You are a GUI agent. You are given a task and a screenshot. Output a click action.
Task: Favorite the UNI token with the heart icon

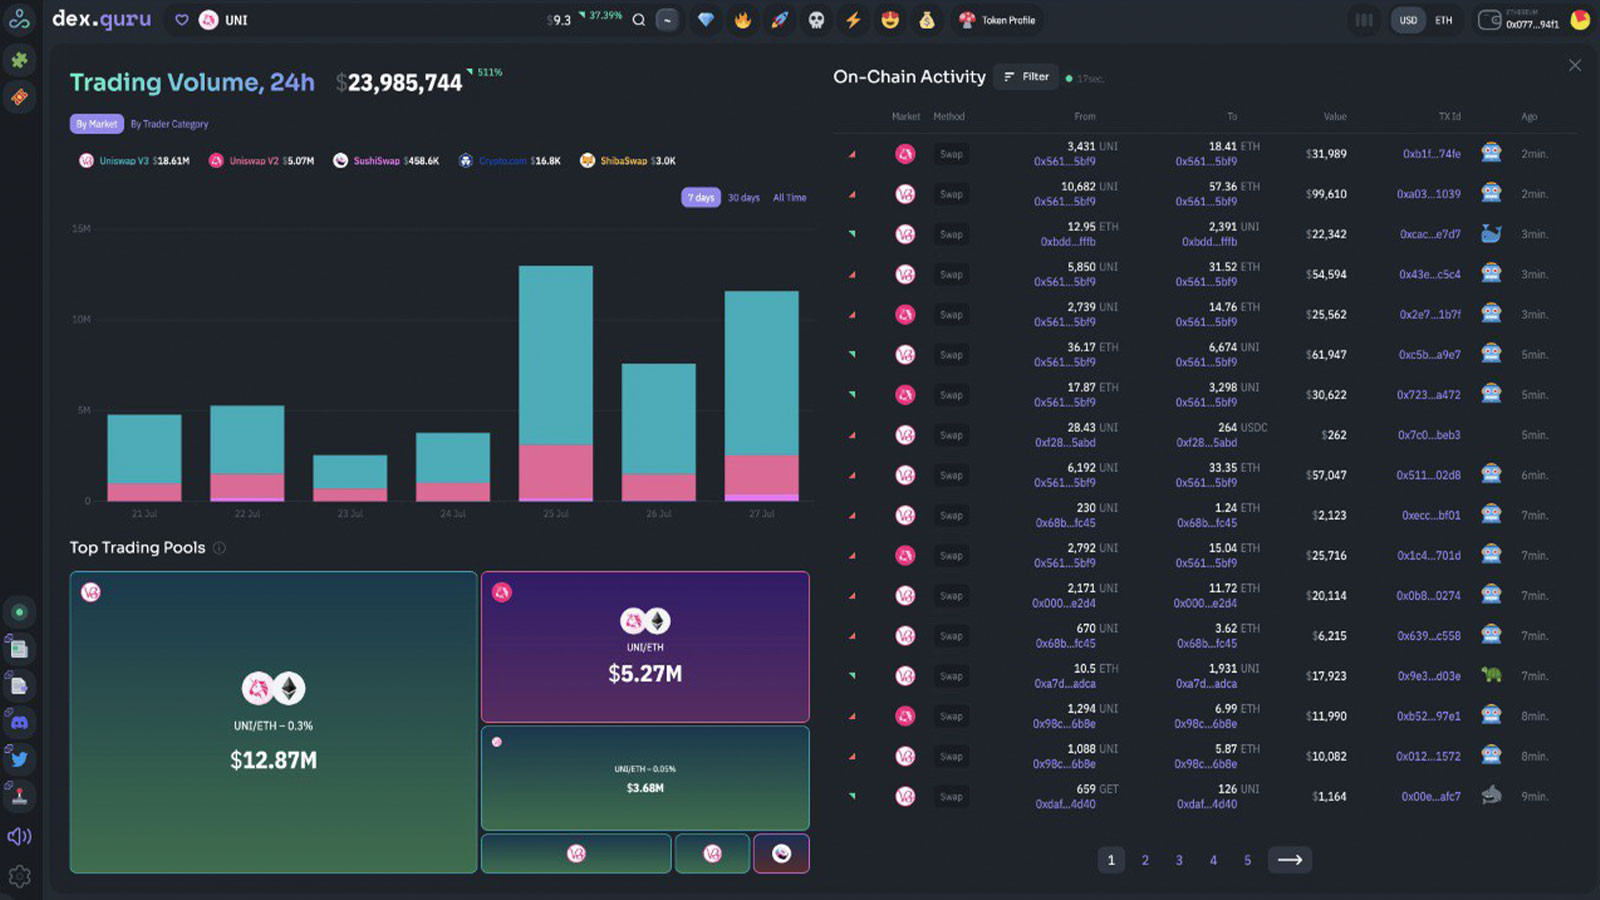click(181, 20)
